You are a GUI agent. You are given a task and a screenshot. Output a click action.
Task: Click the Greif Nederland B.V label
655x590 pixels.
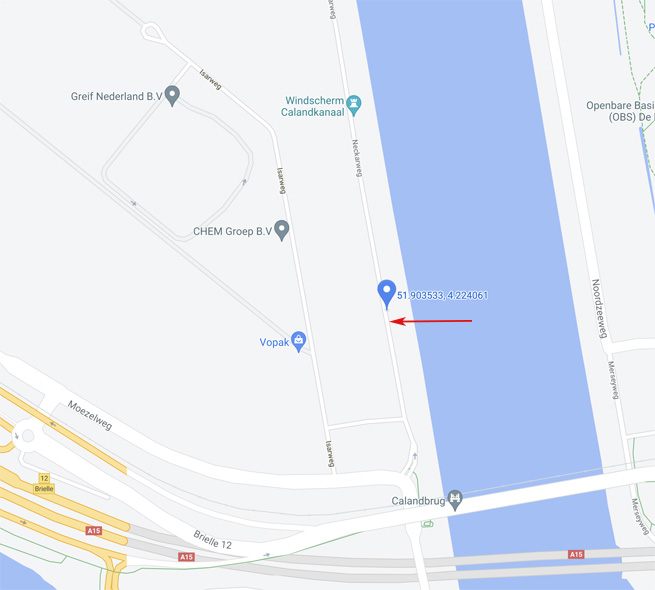[117, 97]
